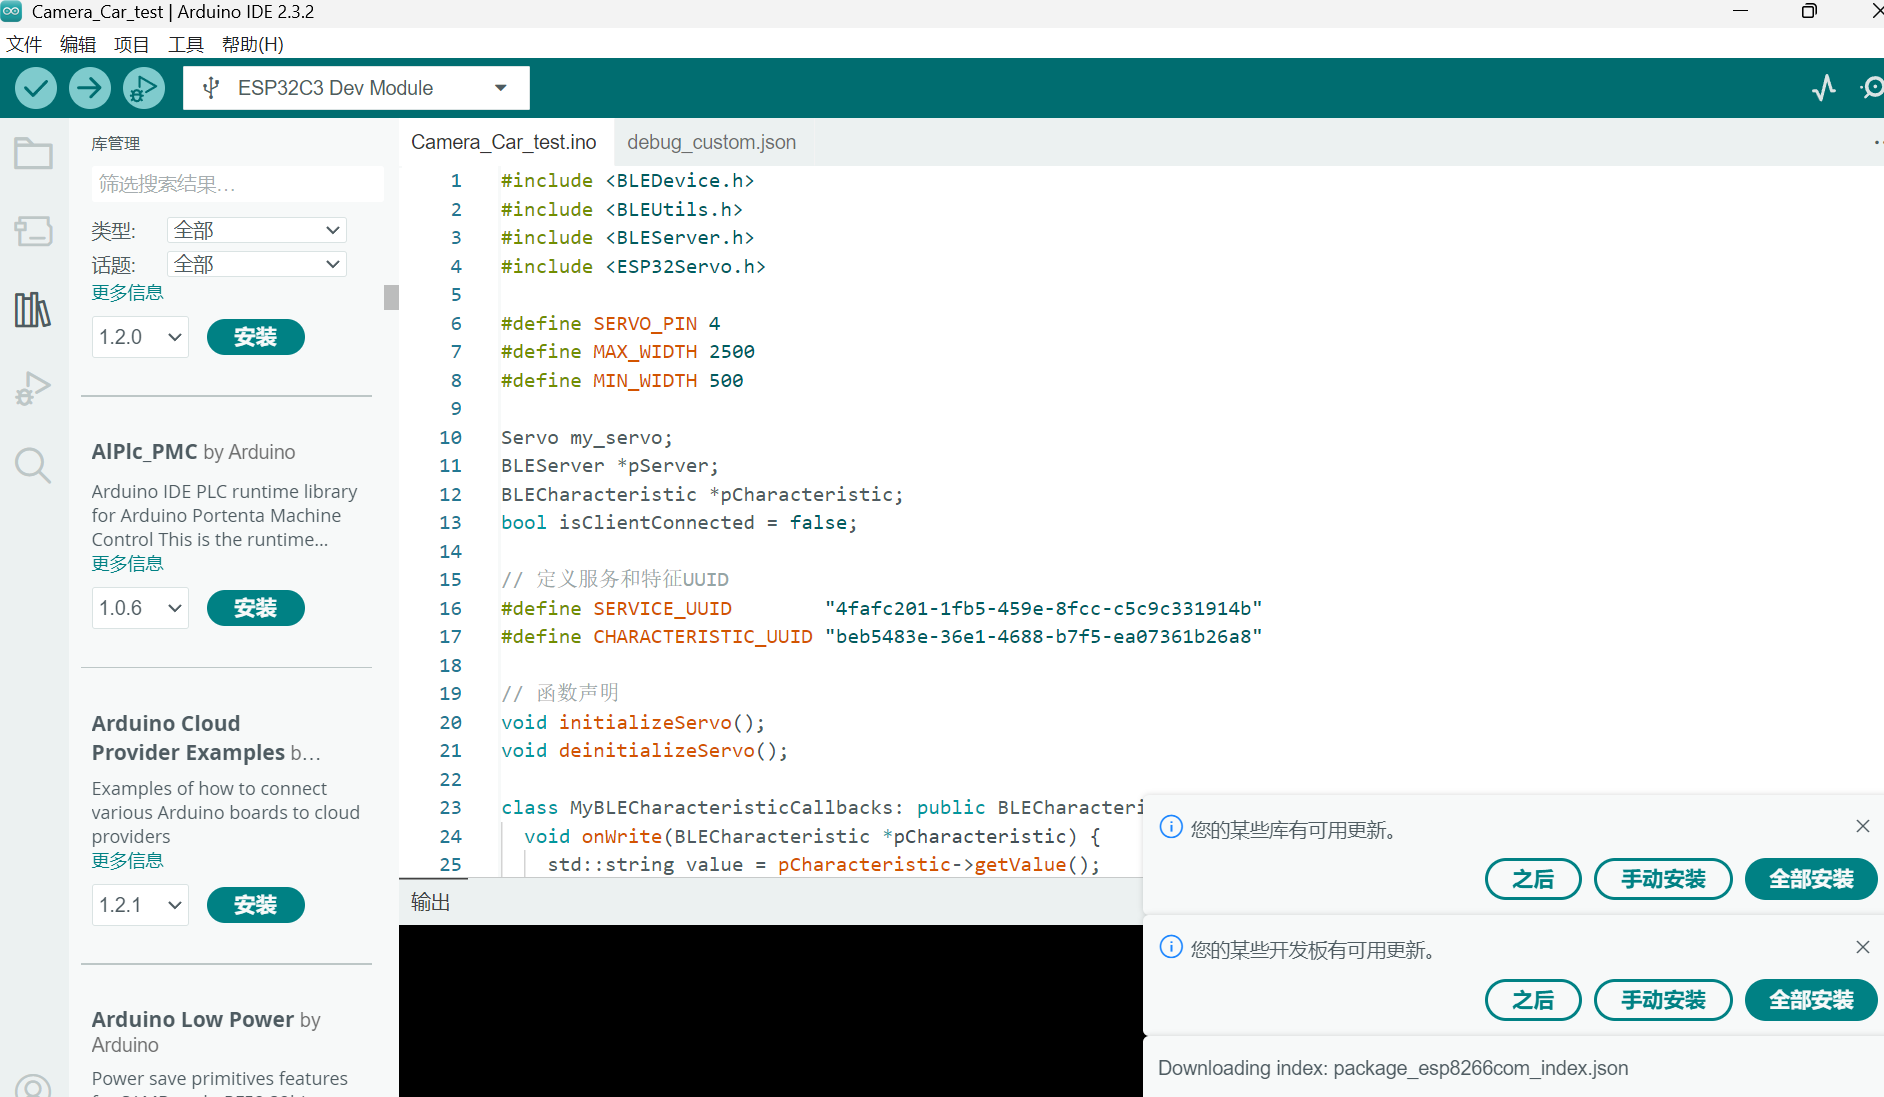
Task: Open the Search magnifier sidebar icon
Action: tap(33, 465)
